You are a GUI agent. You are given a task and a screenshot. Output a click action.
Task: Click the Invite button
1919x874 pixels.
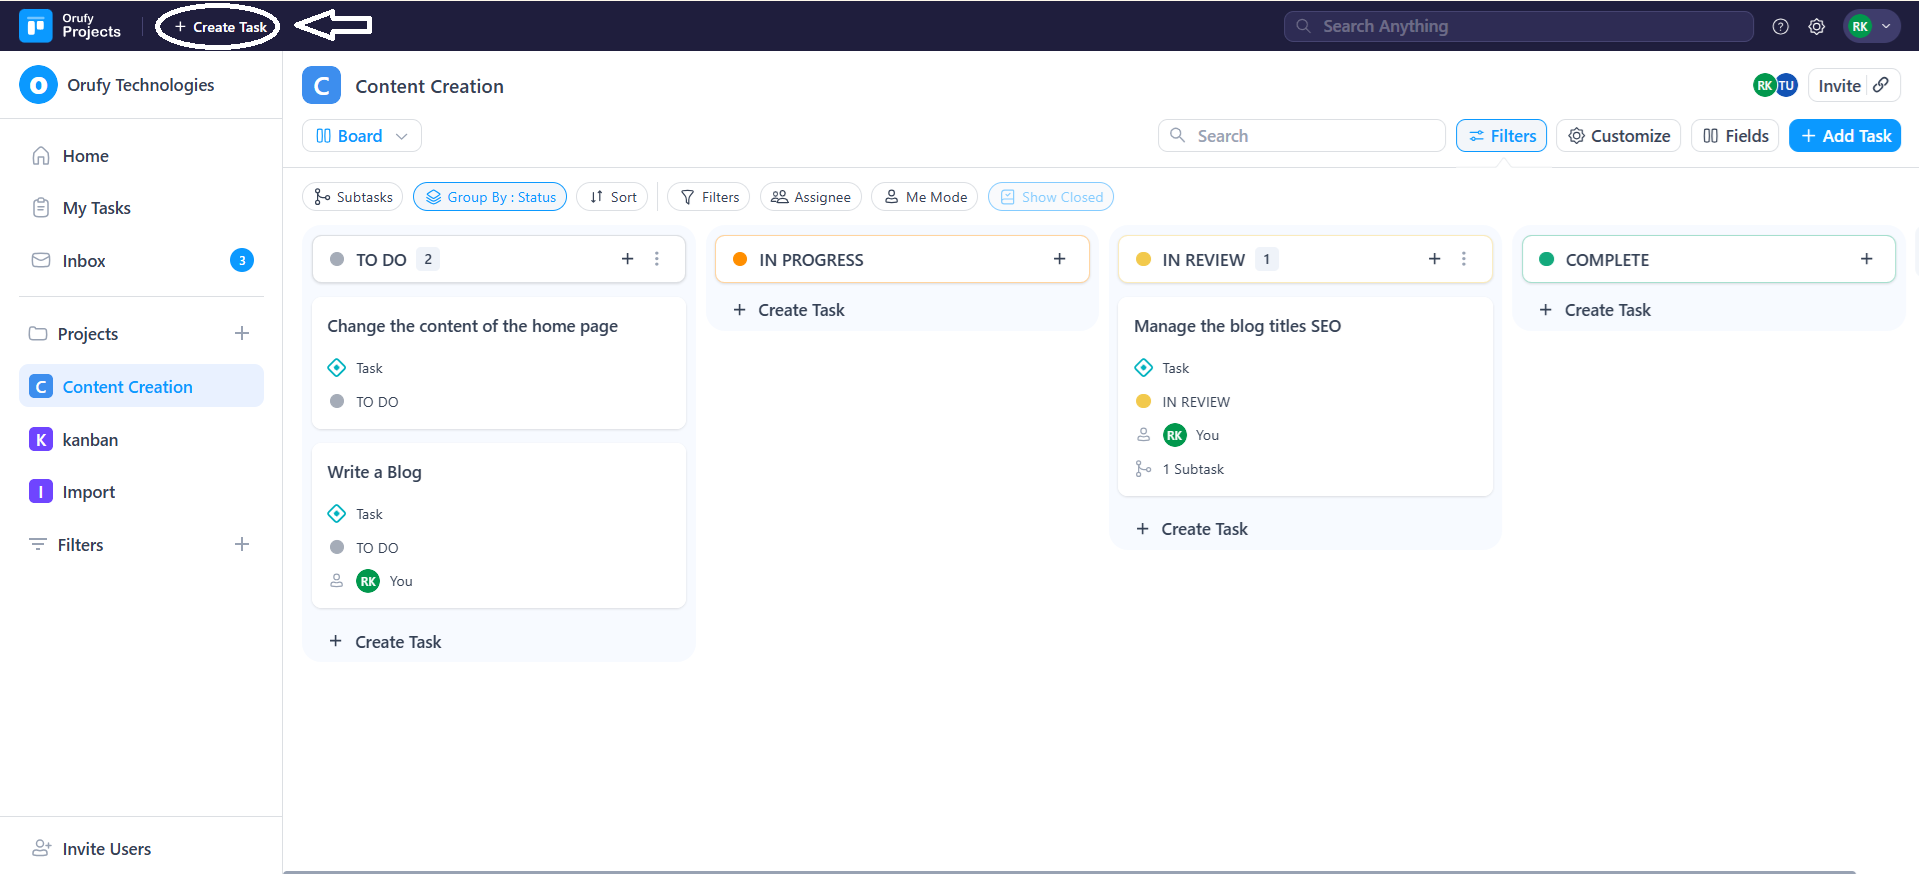click(1839, 86)
